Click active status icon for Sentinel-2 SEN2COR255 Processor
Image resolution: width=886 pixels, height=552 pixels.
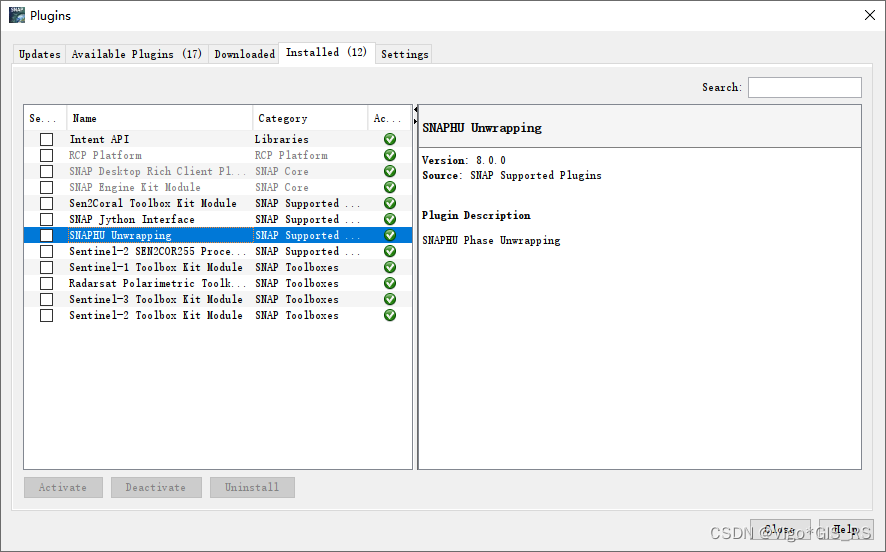[390, 251]
